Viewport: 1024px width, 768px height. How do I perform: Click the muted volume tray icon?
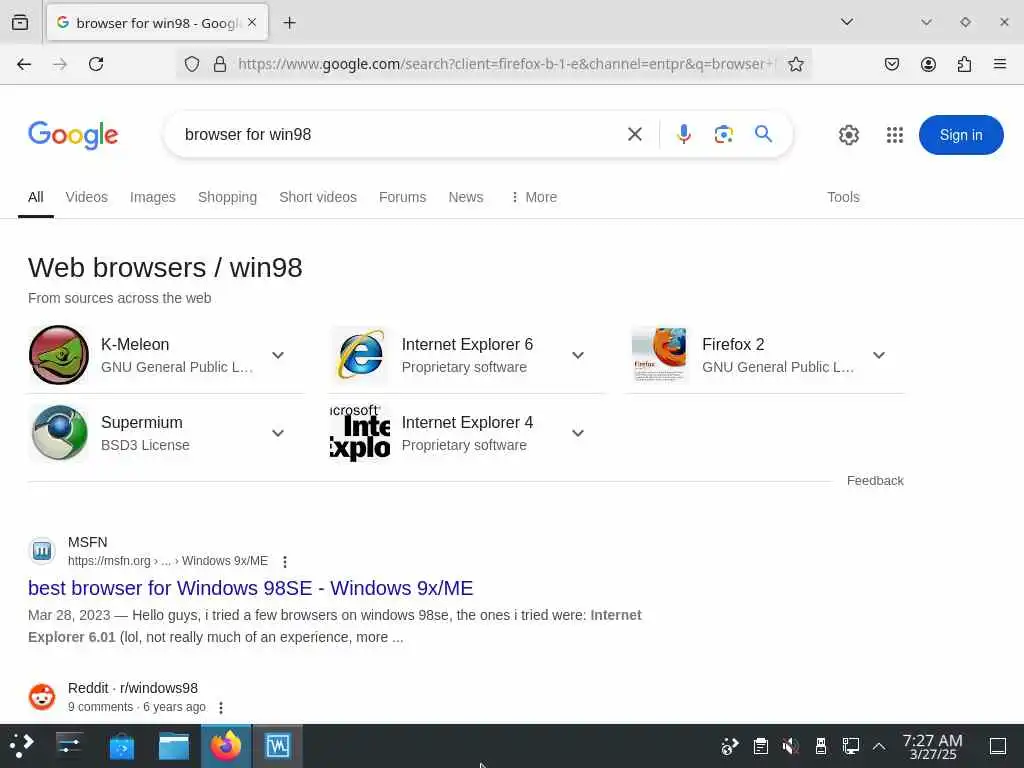[790, 746]
